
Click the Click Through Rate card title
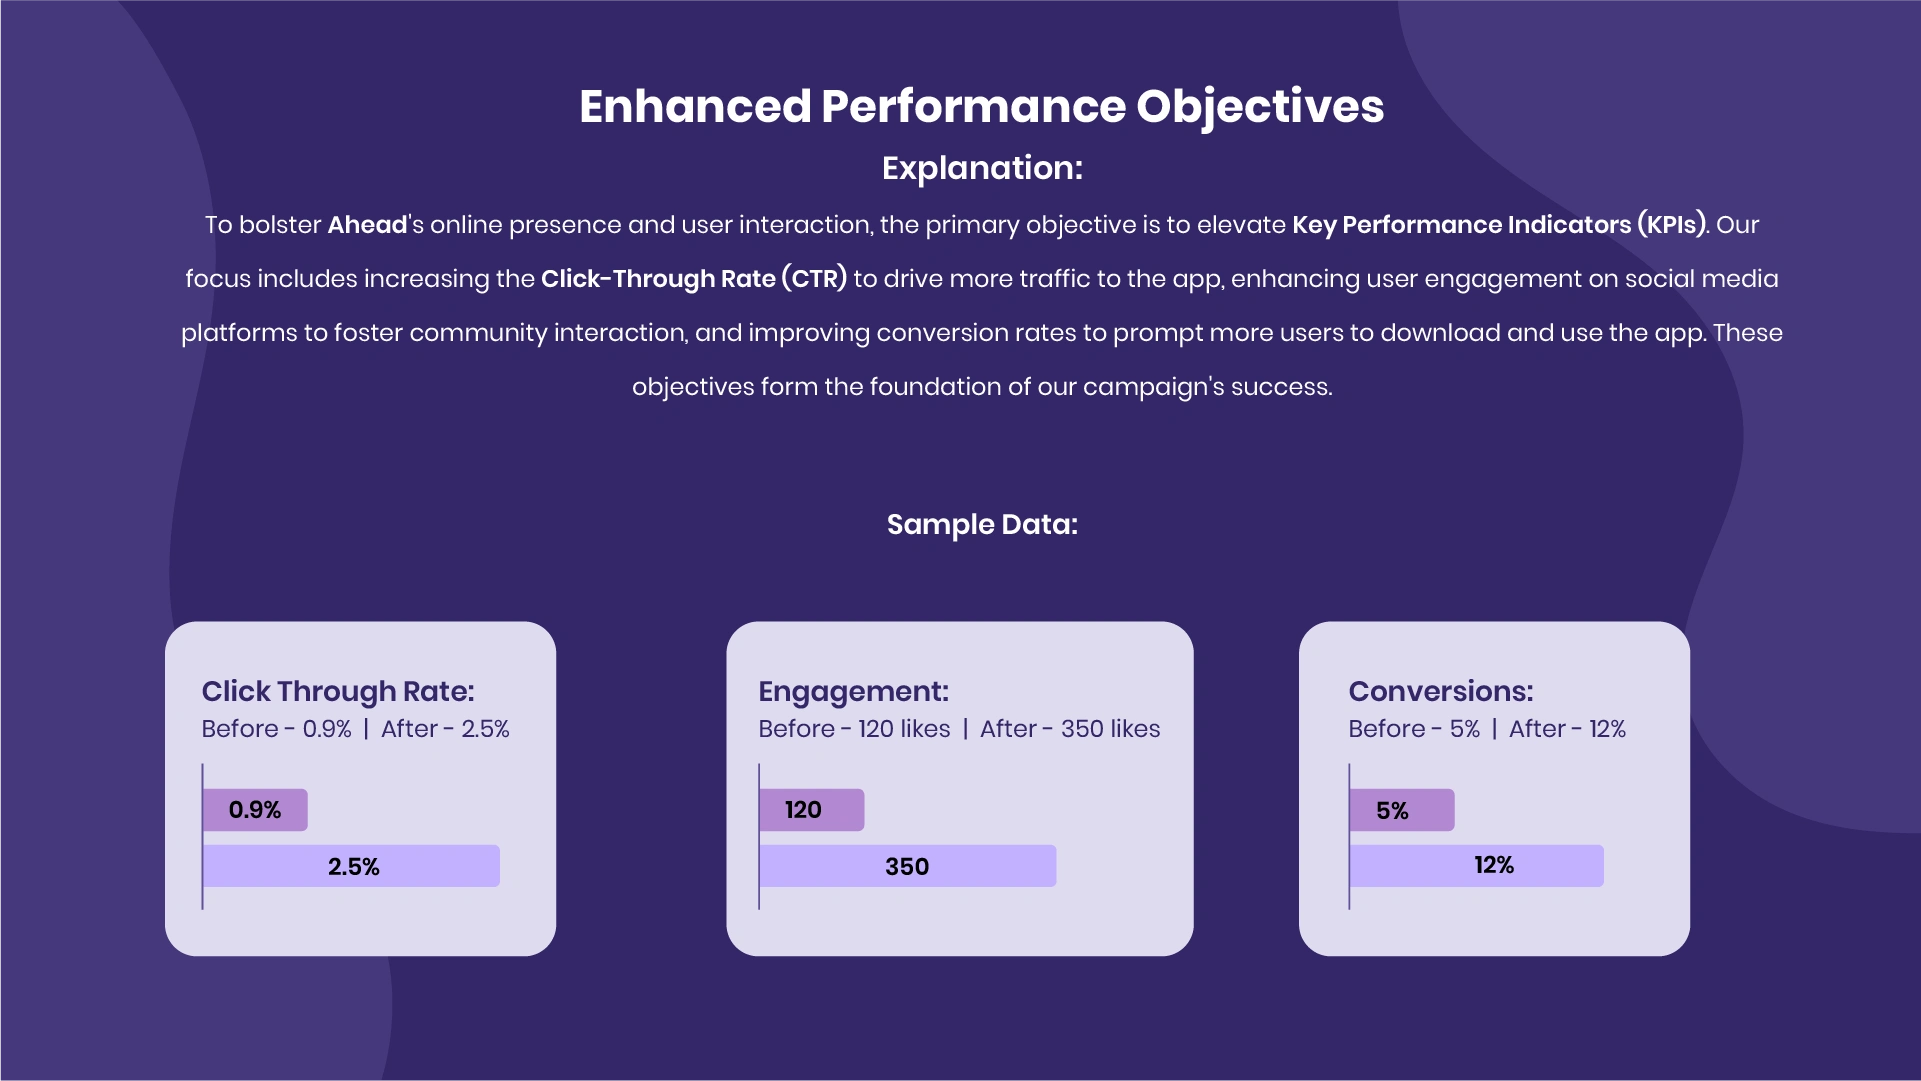[338, 691]
